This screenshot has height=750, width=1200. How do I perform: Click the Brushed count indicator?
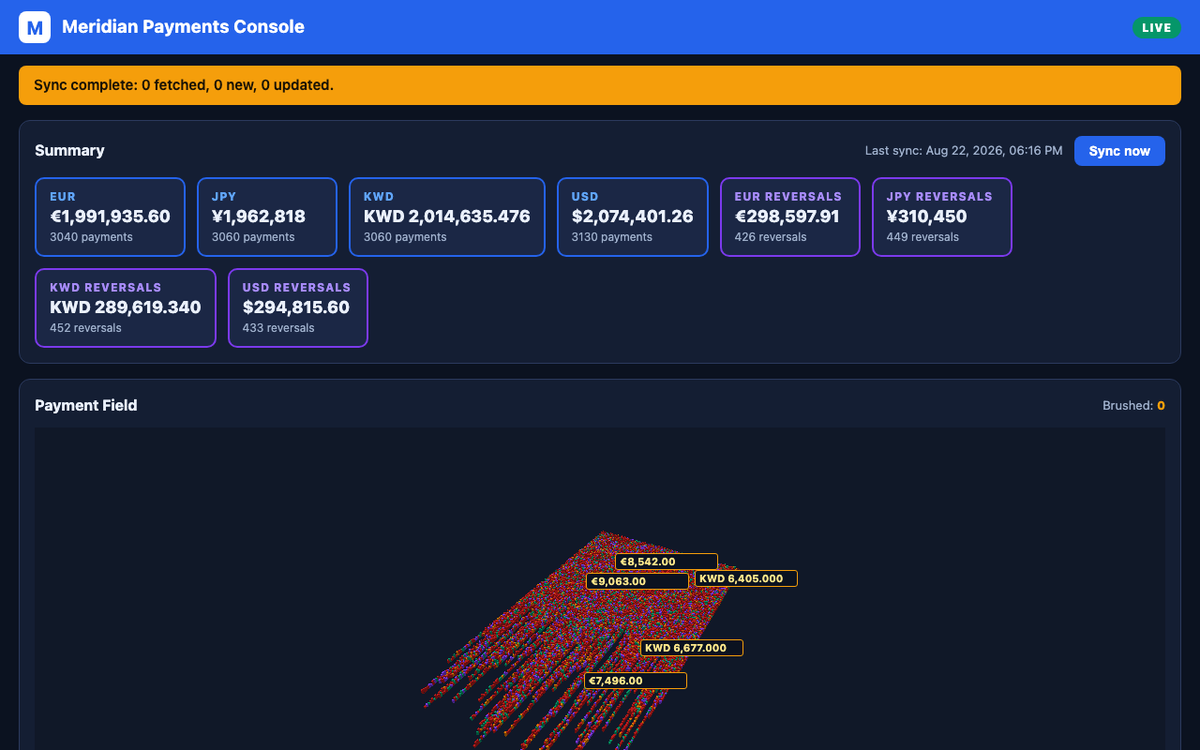(x=1134, y=406)
